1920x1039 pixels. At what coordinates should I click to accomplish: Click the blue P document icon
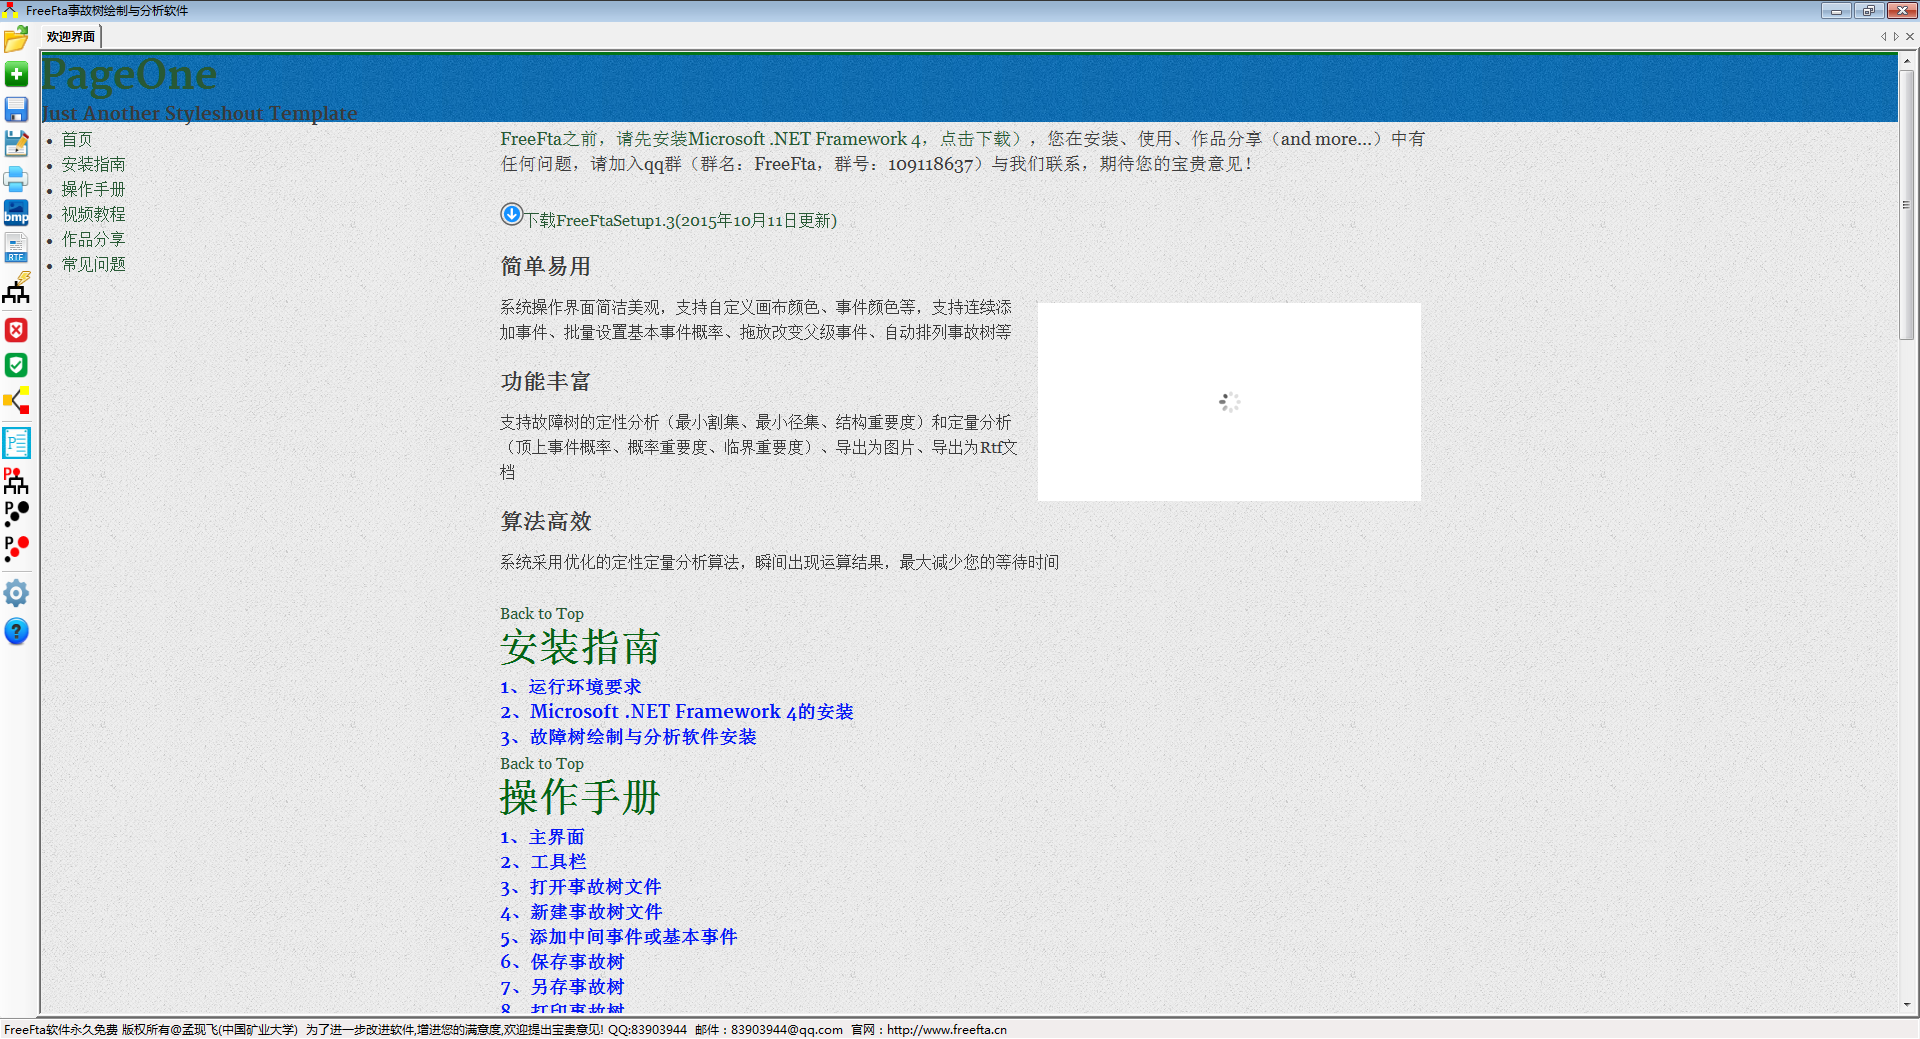tap(16, 442)
